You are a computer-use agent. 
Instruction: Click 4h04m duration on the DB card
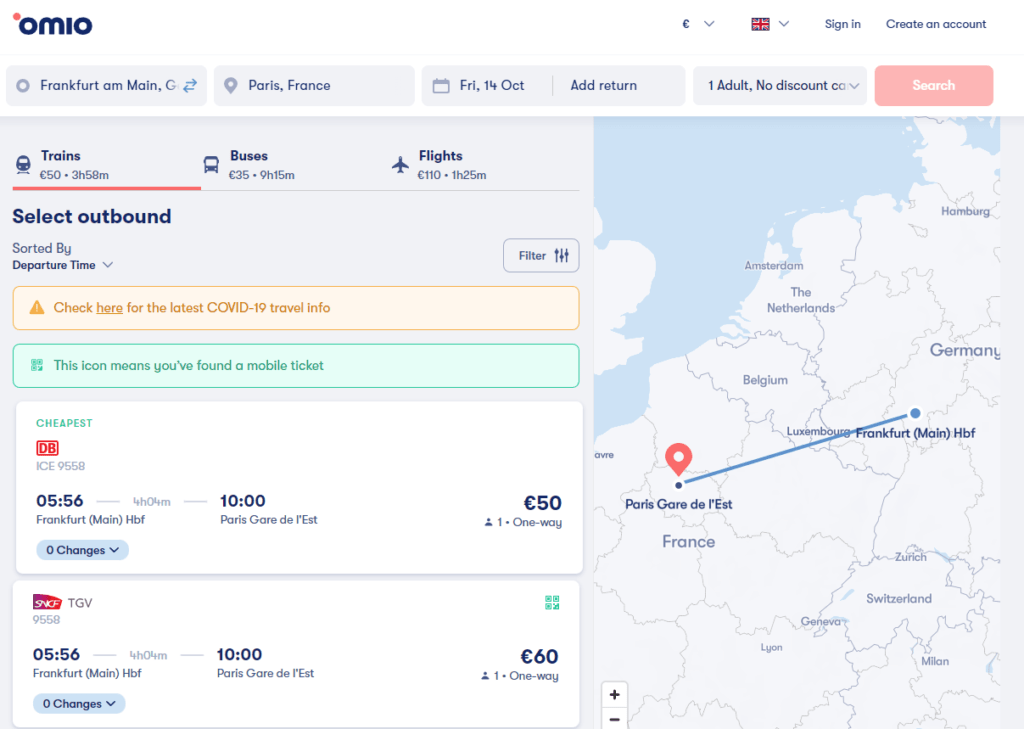[152, 502]
